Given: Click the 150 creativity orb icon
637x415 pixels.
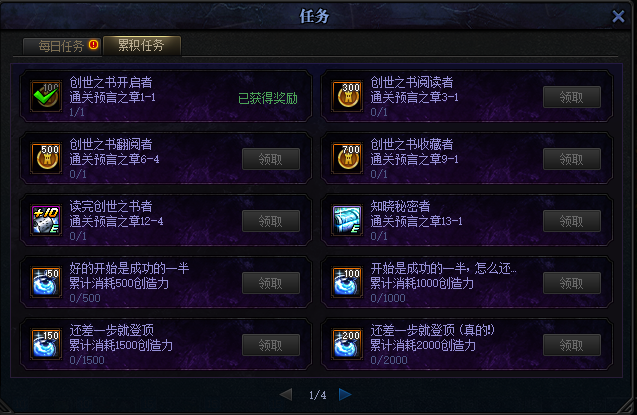Looking at the screenshot, I should [x=46, y=344].
